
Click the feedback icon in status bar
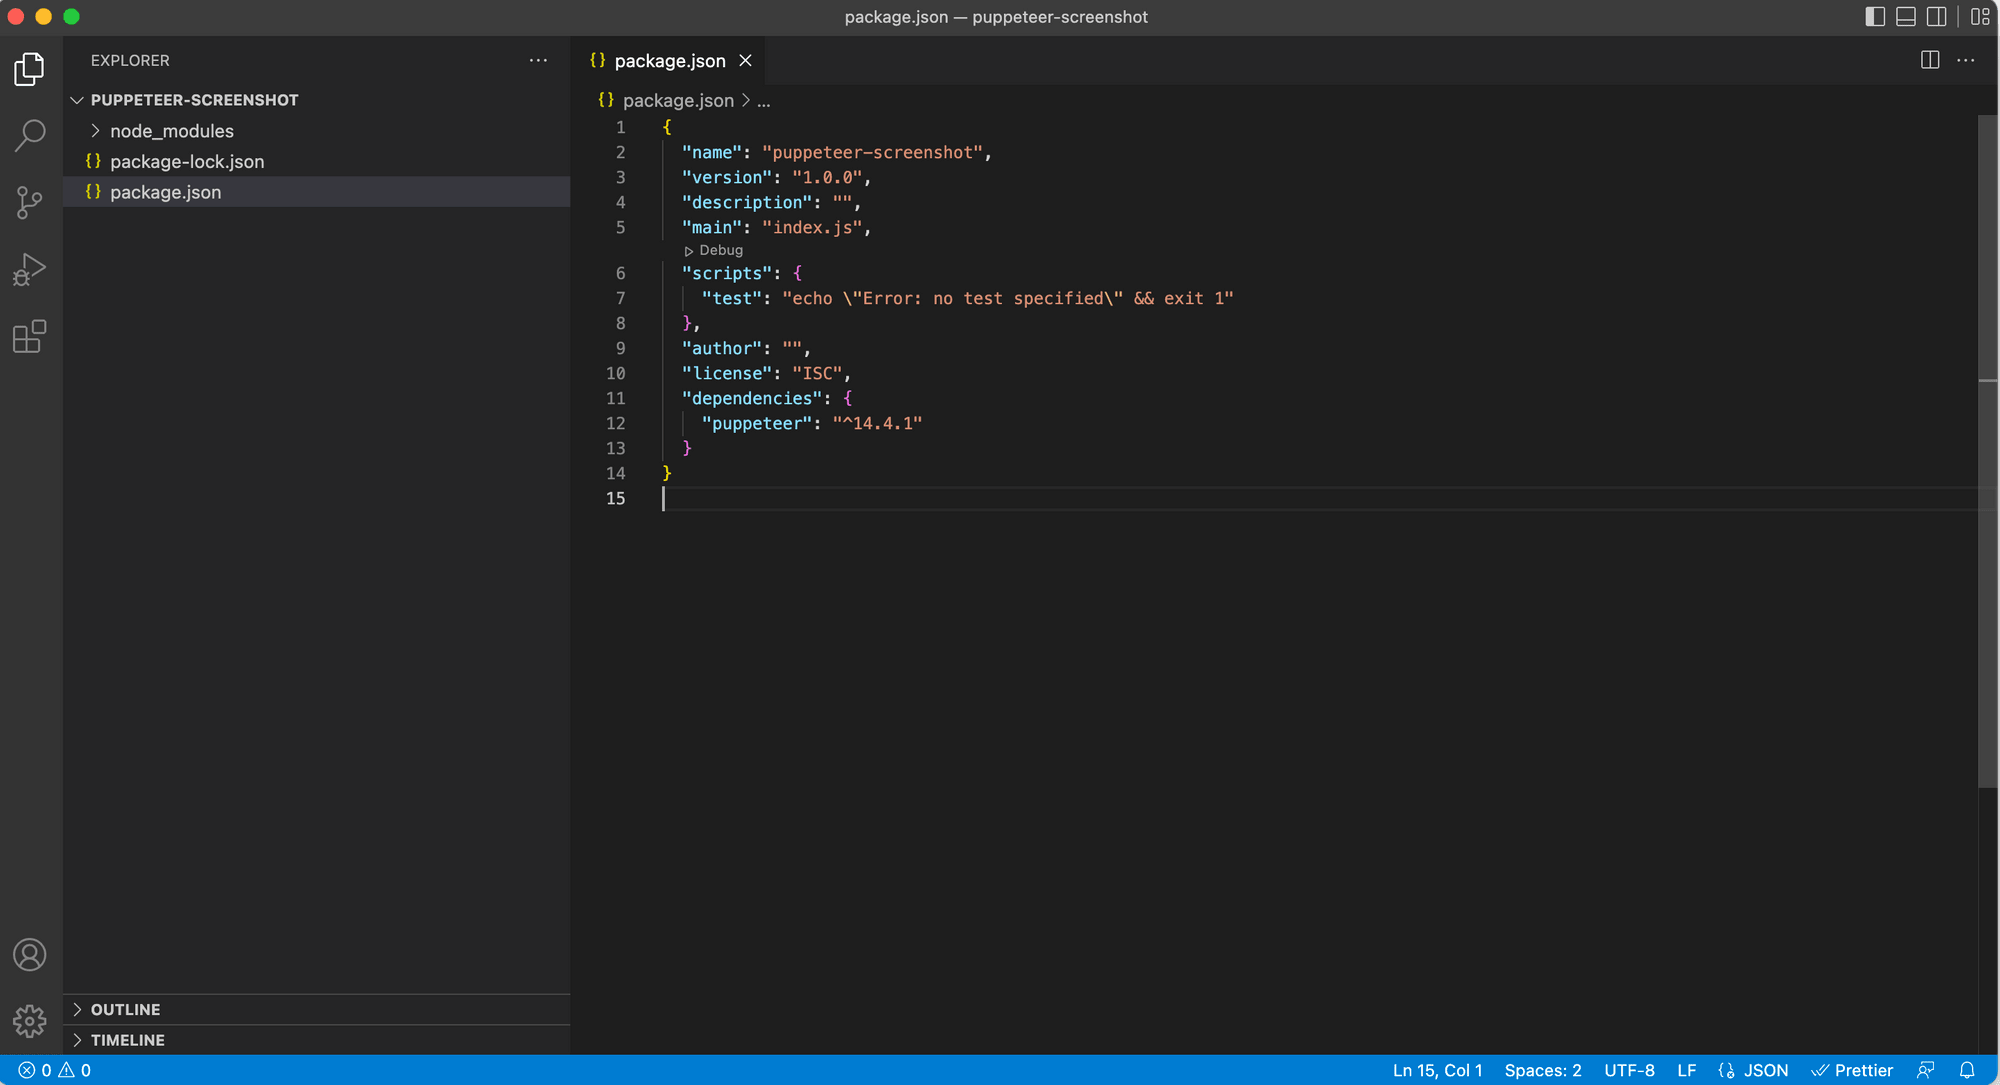coord(1926,1070)
